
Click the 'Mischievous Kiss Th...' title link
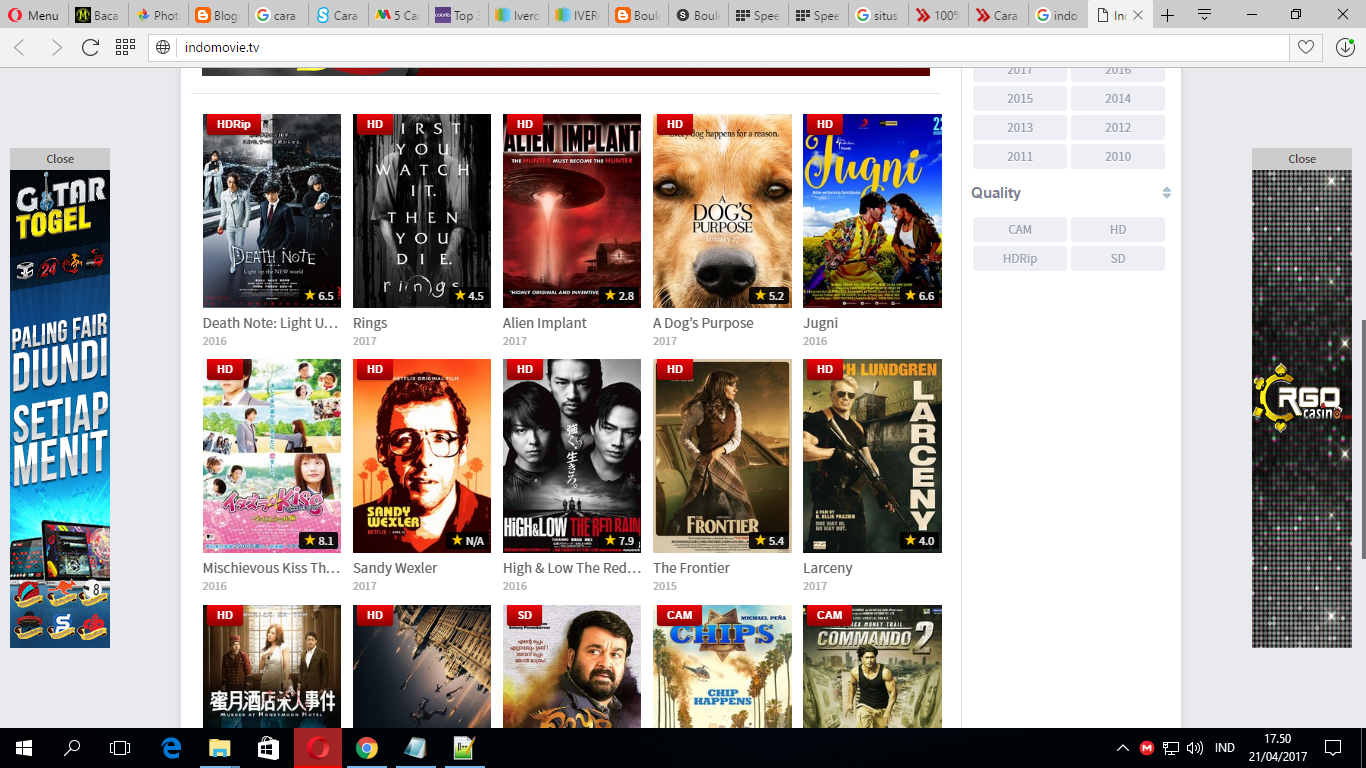[272, 568]
